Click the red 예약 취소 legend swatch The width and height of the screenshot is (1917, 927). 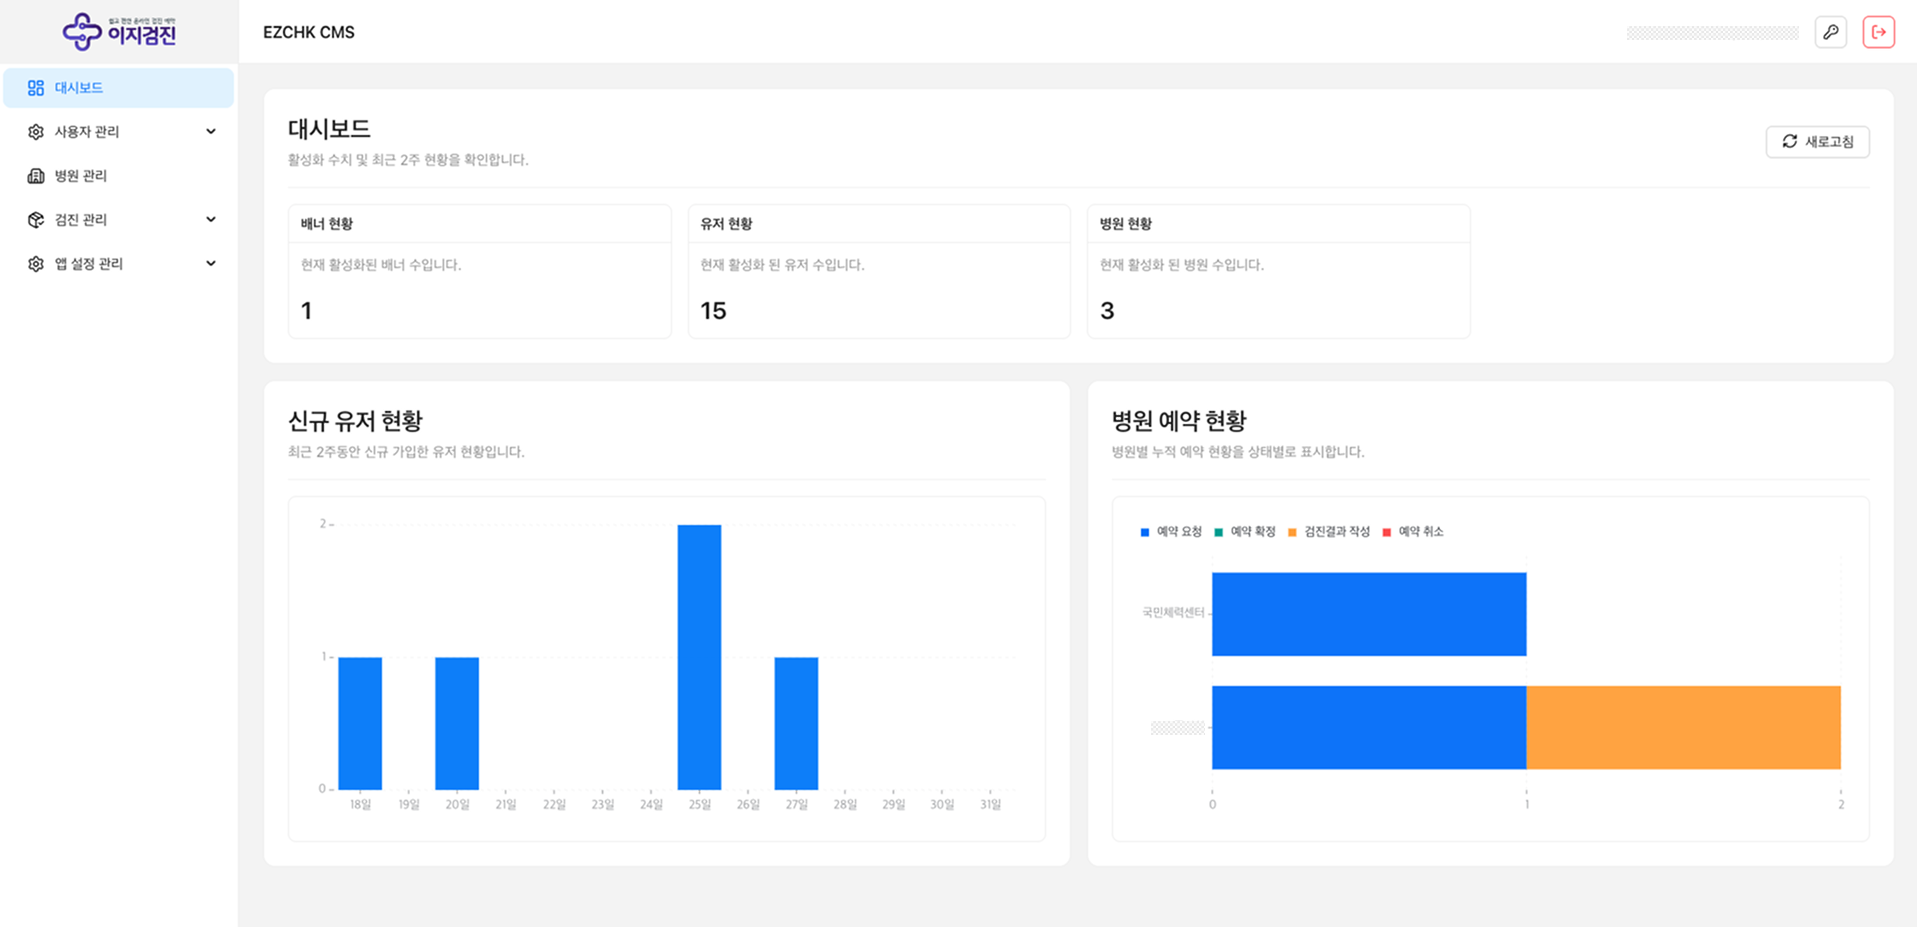click(x=1386, y=532)
